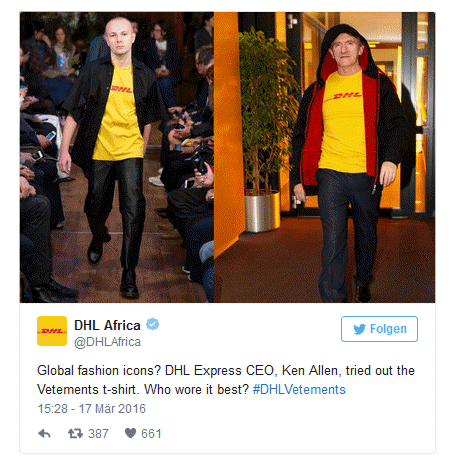Like the tweet with the heart icon

(130, 433)
